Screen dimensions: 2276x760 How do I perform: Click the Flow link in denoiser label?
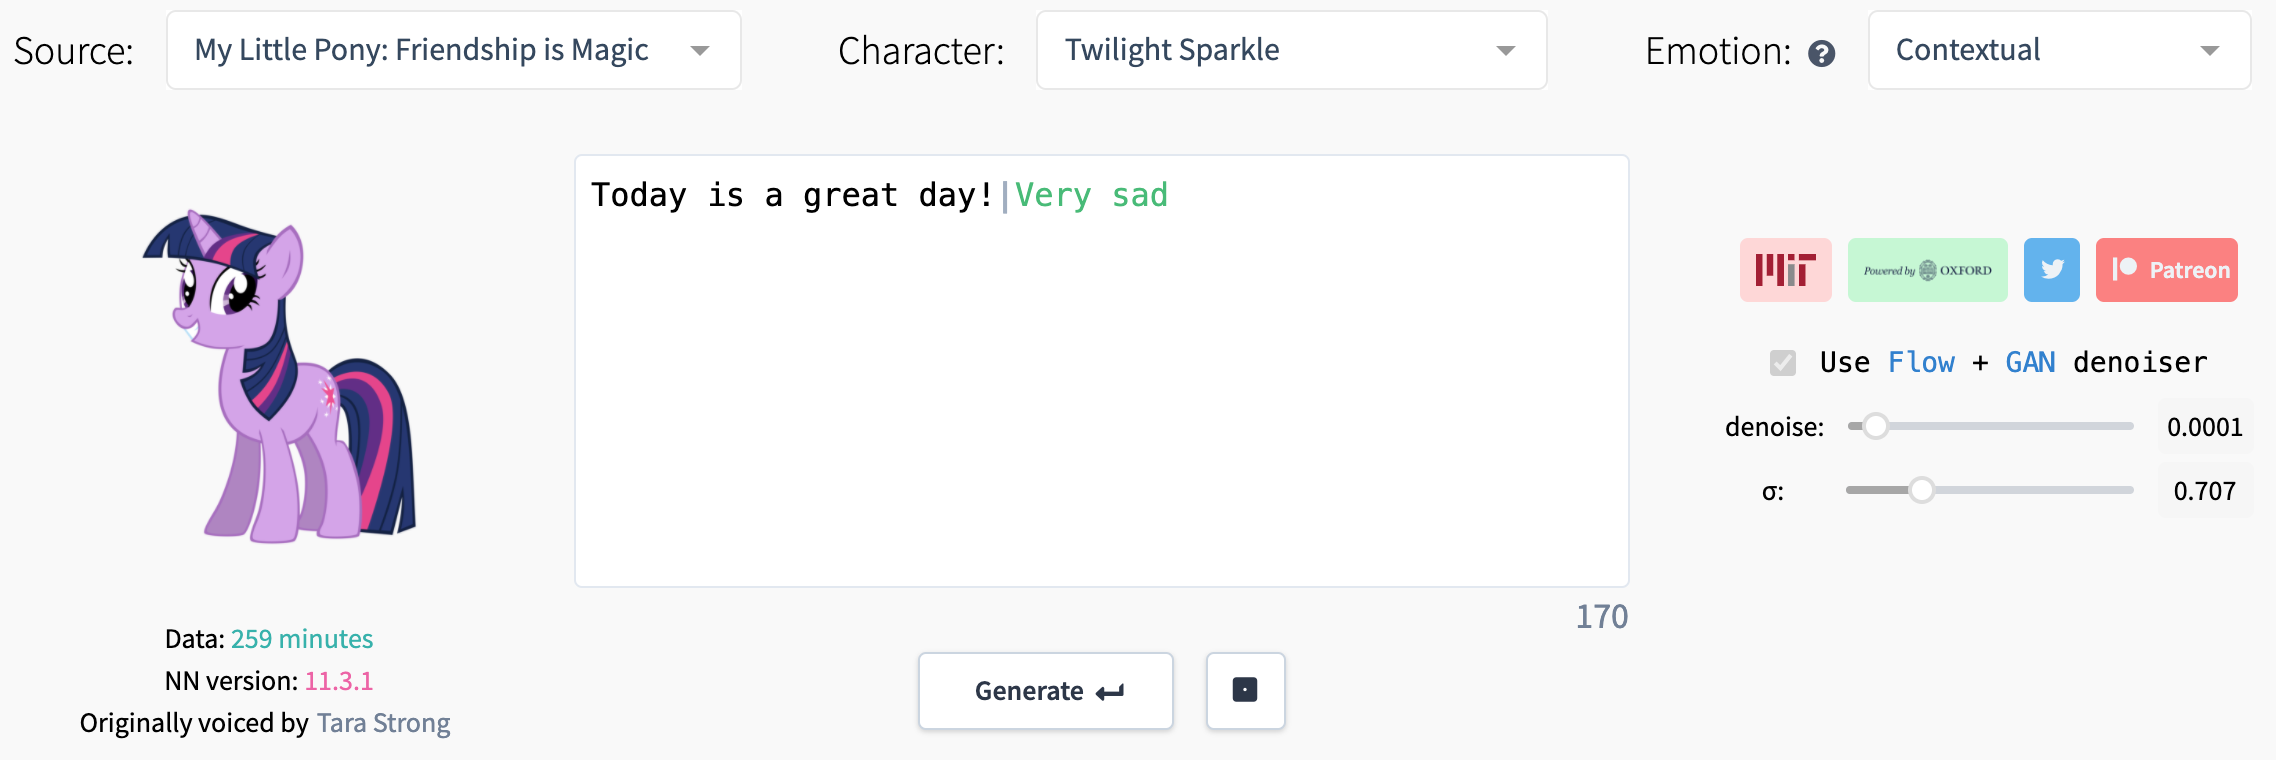[1920, 362]
